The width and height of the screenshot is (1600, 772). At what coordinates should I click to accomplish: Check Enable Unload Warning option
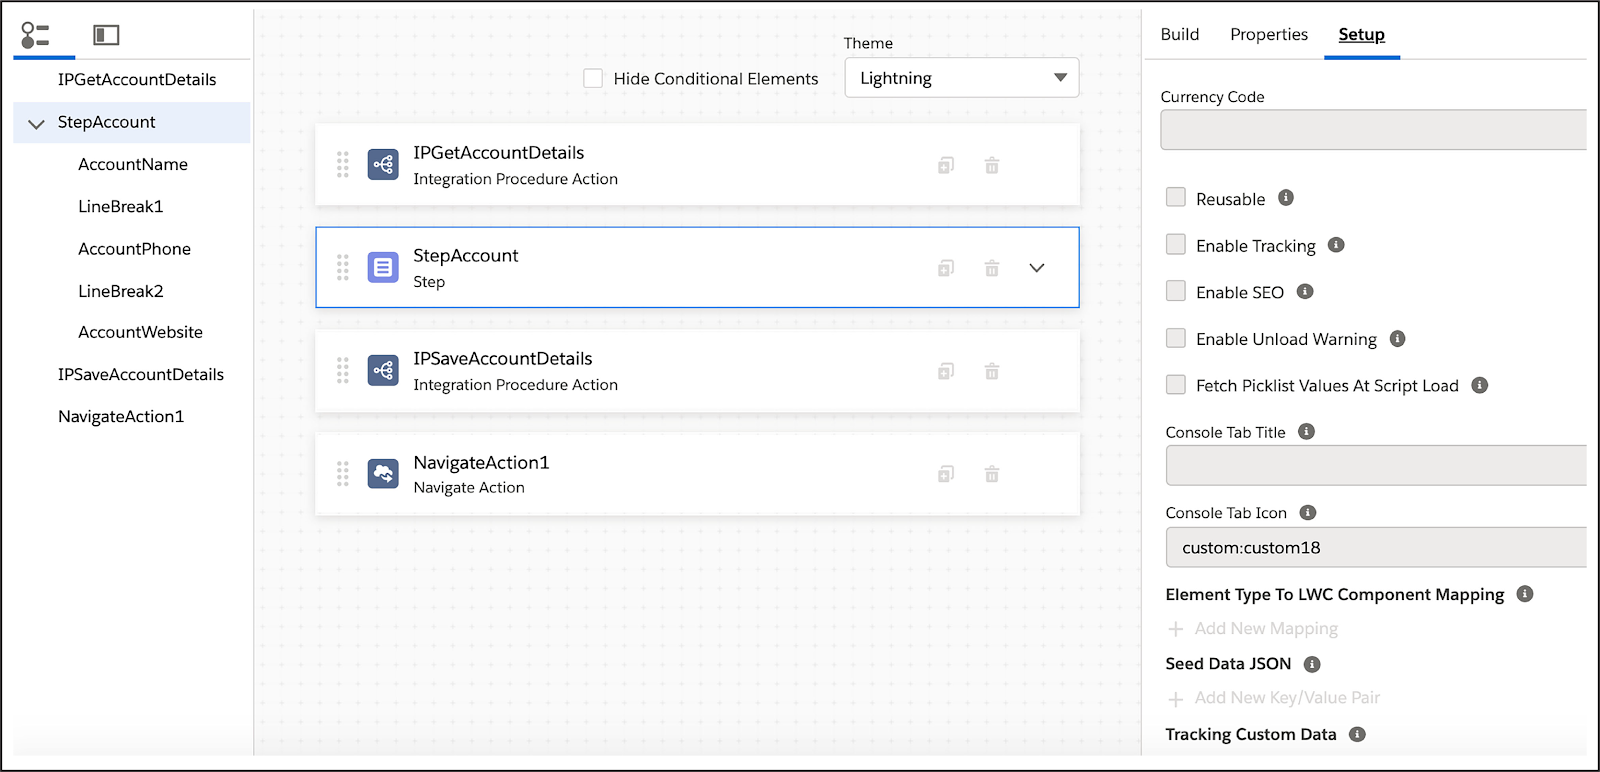(1176, 338)
